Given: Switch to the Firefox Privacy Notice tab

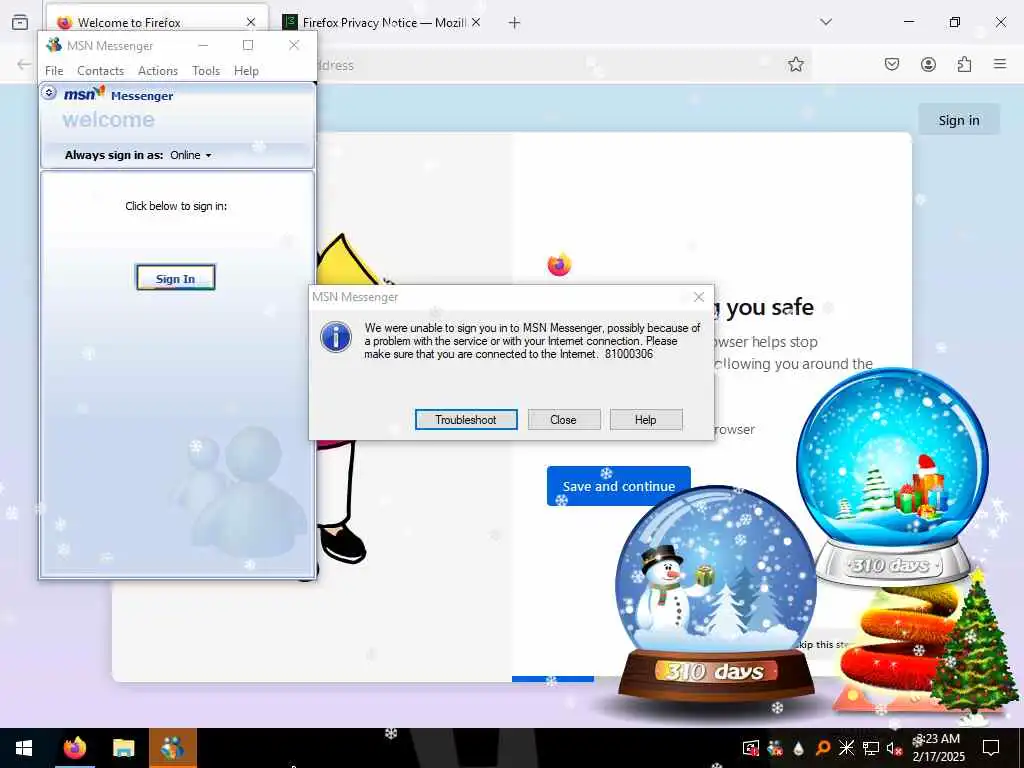Looking at the screenshot, I should [x=383, y=22].
